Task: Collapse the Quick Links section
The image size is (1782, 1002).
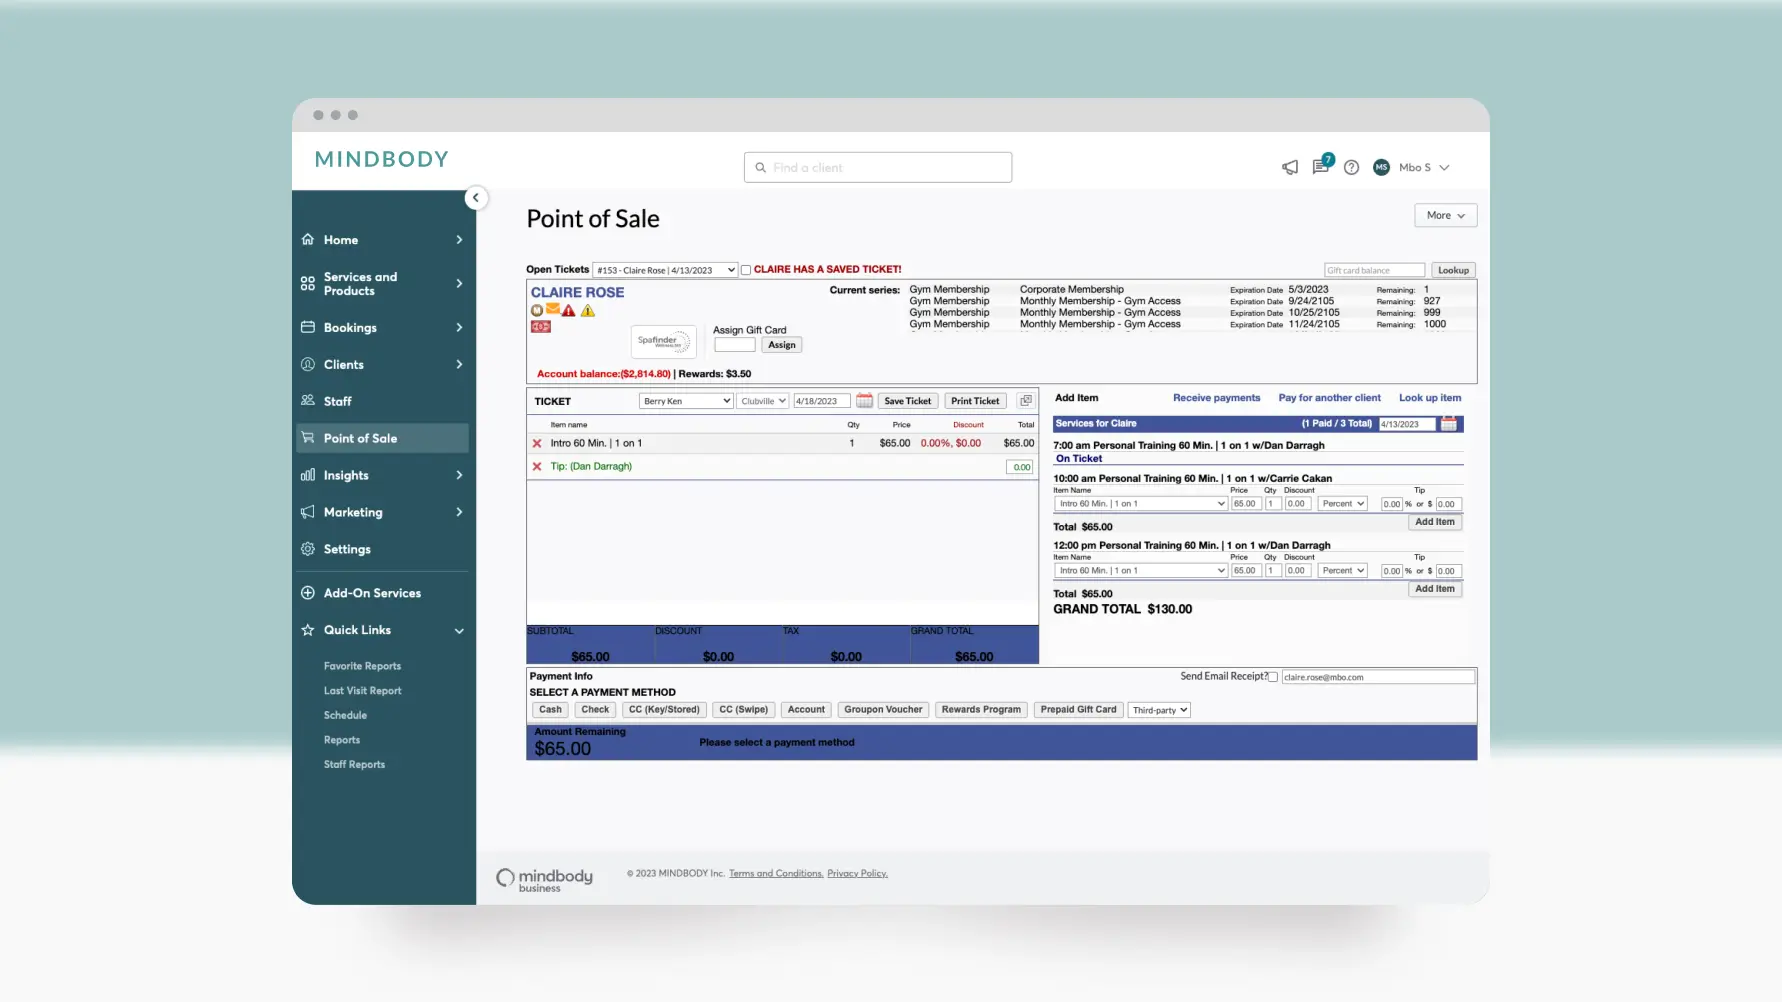Action: (x=459, y=631)
